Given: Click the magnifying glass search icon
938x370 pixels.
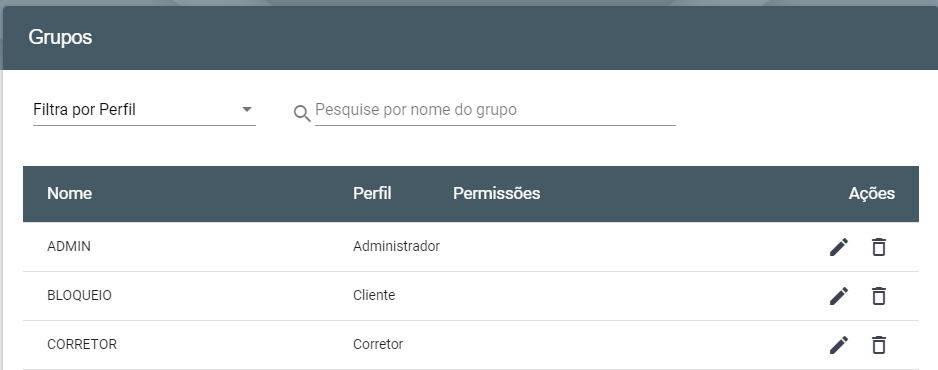Looking at the screenshot, I should click(302, 113).
